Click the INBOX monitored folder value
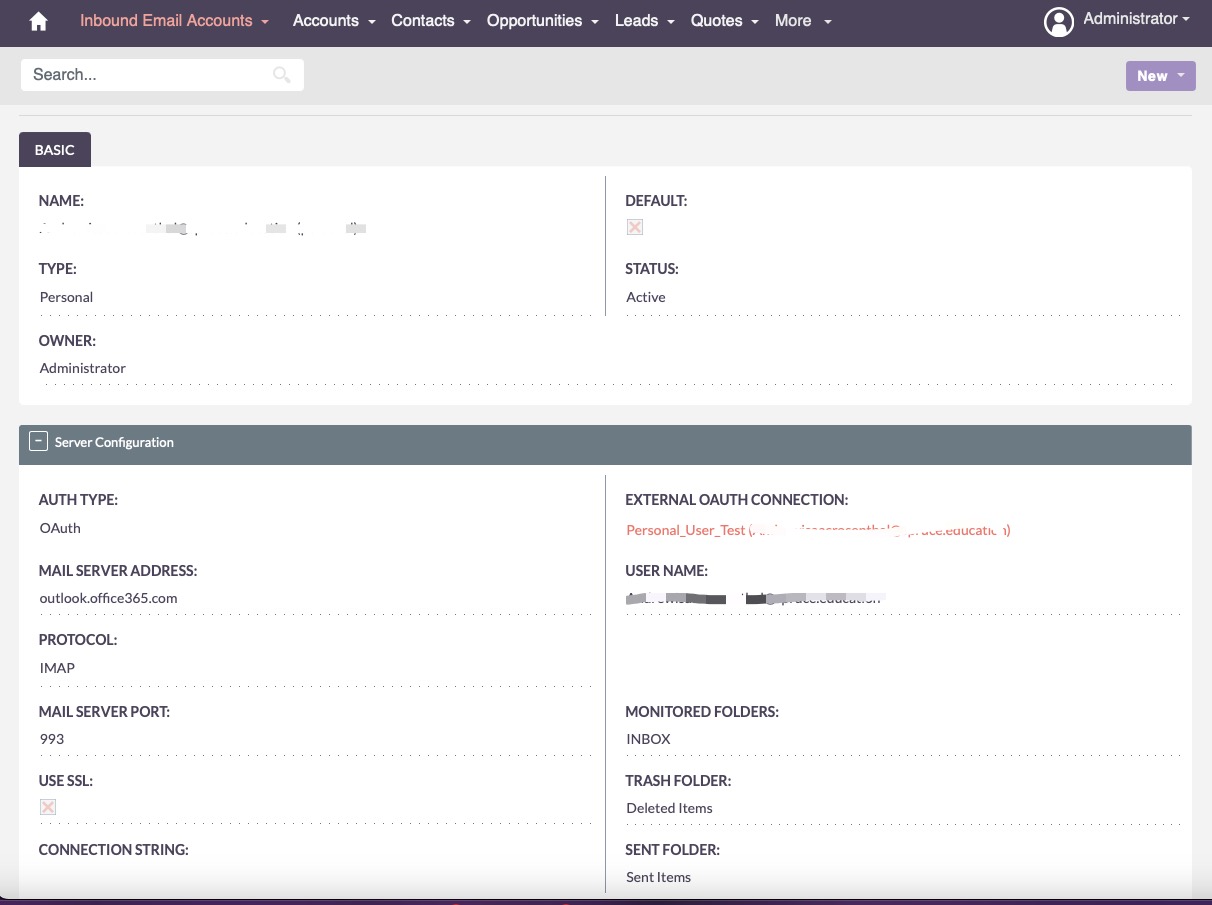1212x905 pixels. point(648,739)
